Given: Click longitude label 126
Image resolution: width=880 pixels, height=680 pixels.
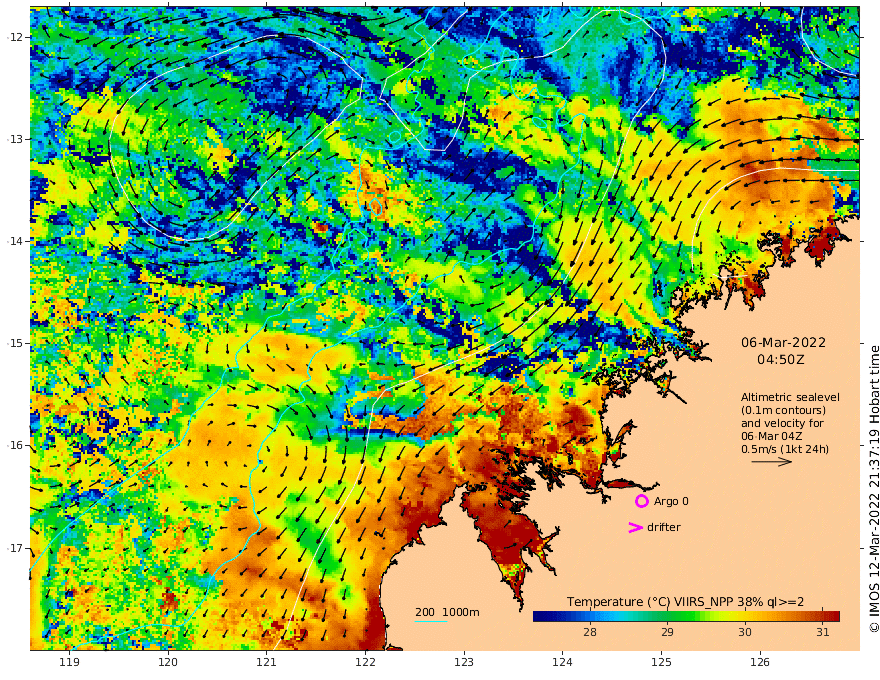Looking at the screenshot, I should [760, 662].
